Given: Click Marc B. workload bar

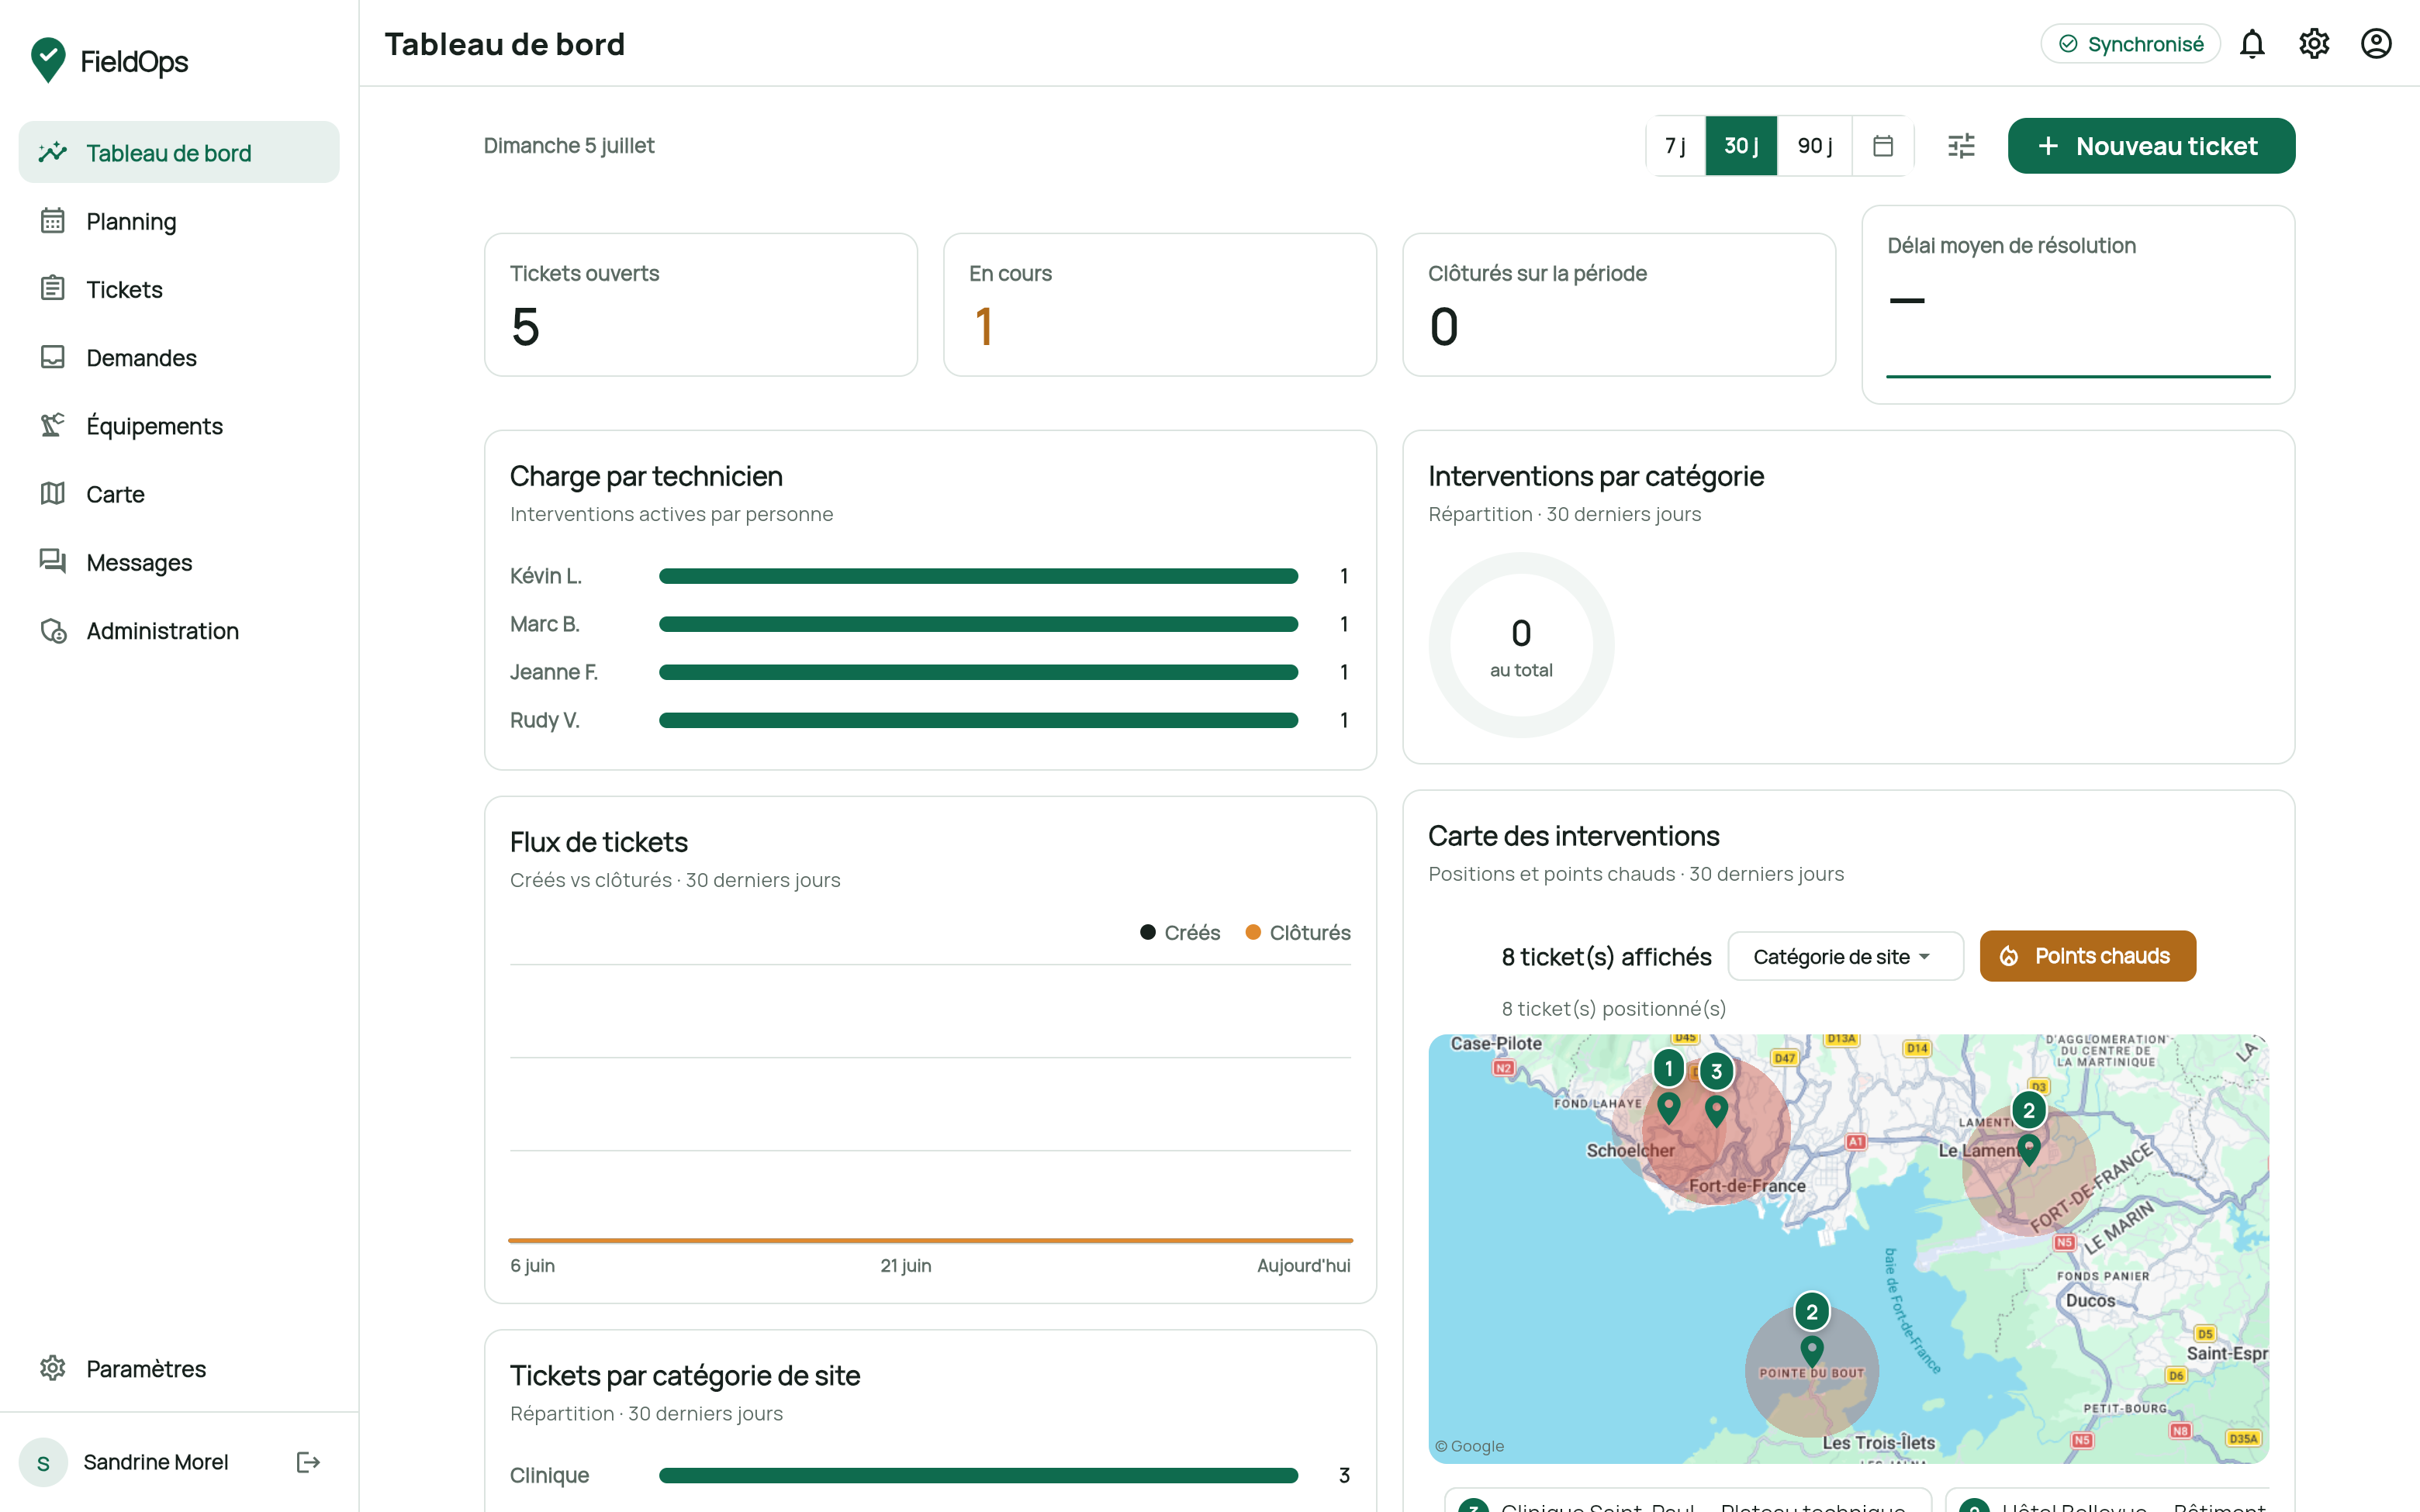Looking at the screenshot, I should coord(978,624).
